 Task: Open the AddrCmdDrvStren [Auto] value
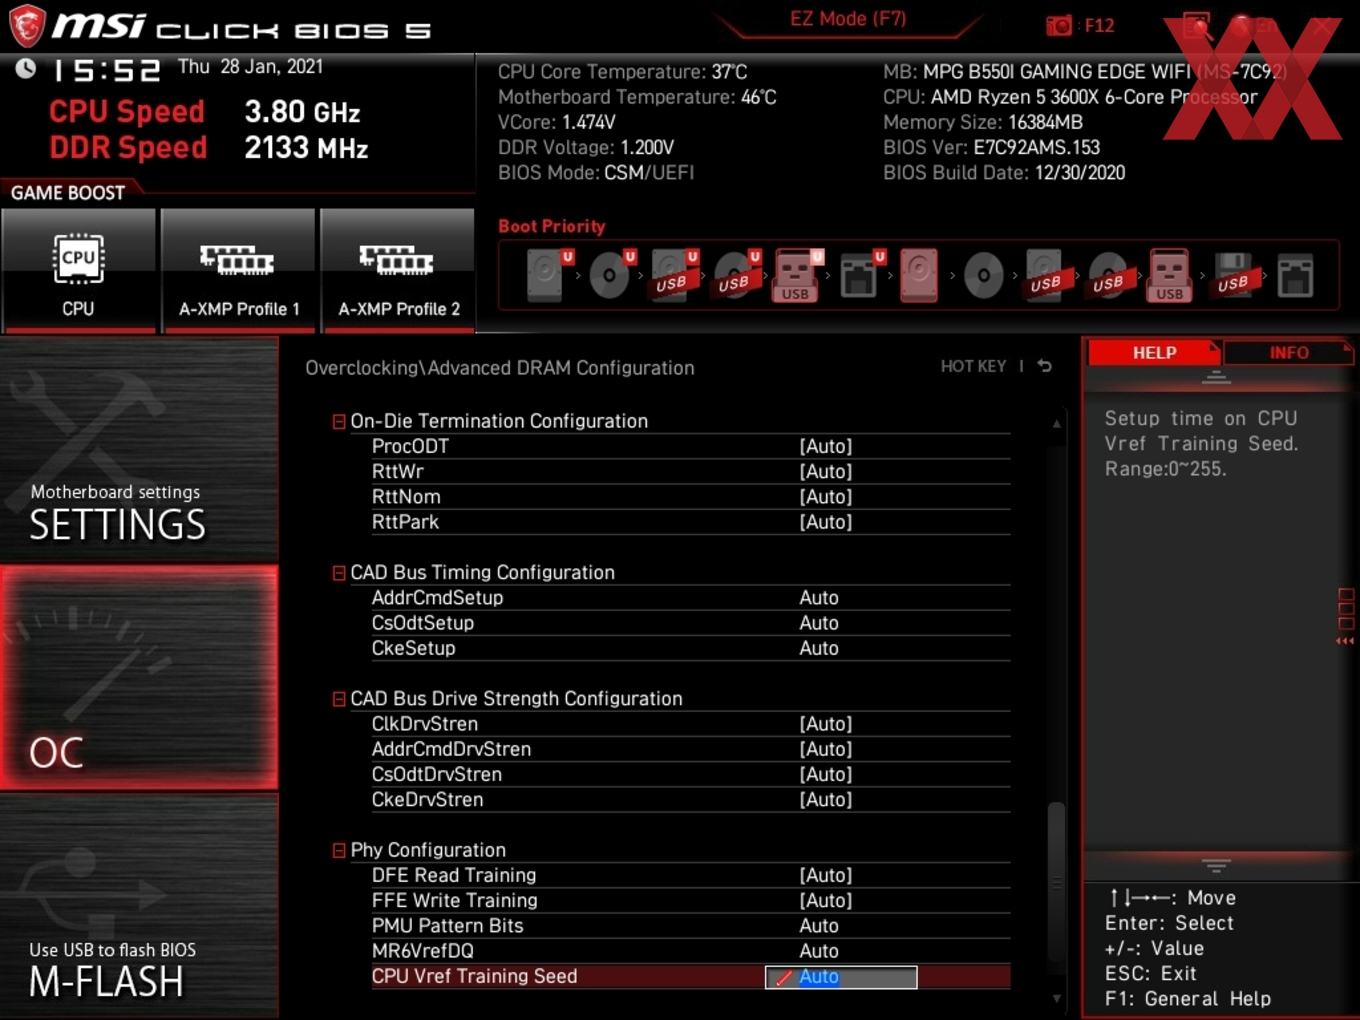[826, 748]
